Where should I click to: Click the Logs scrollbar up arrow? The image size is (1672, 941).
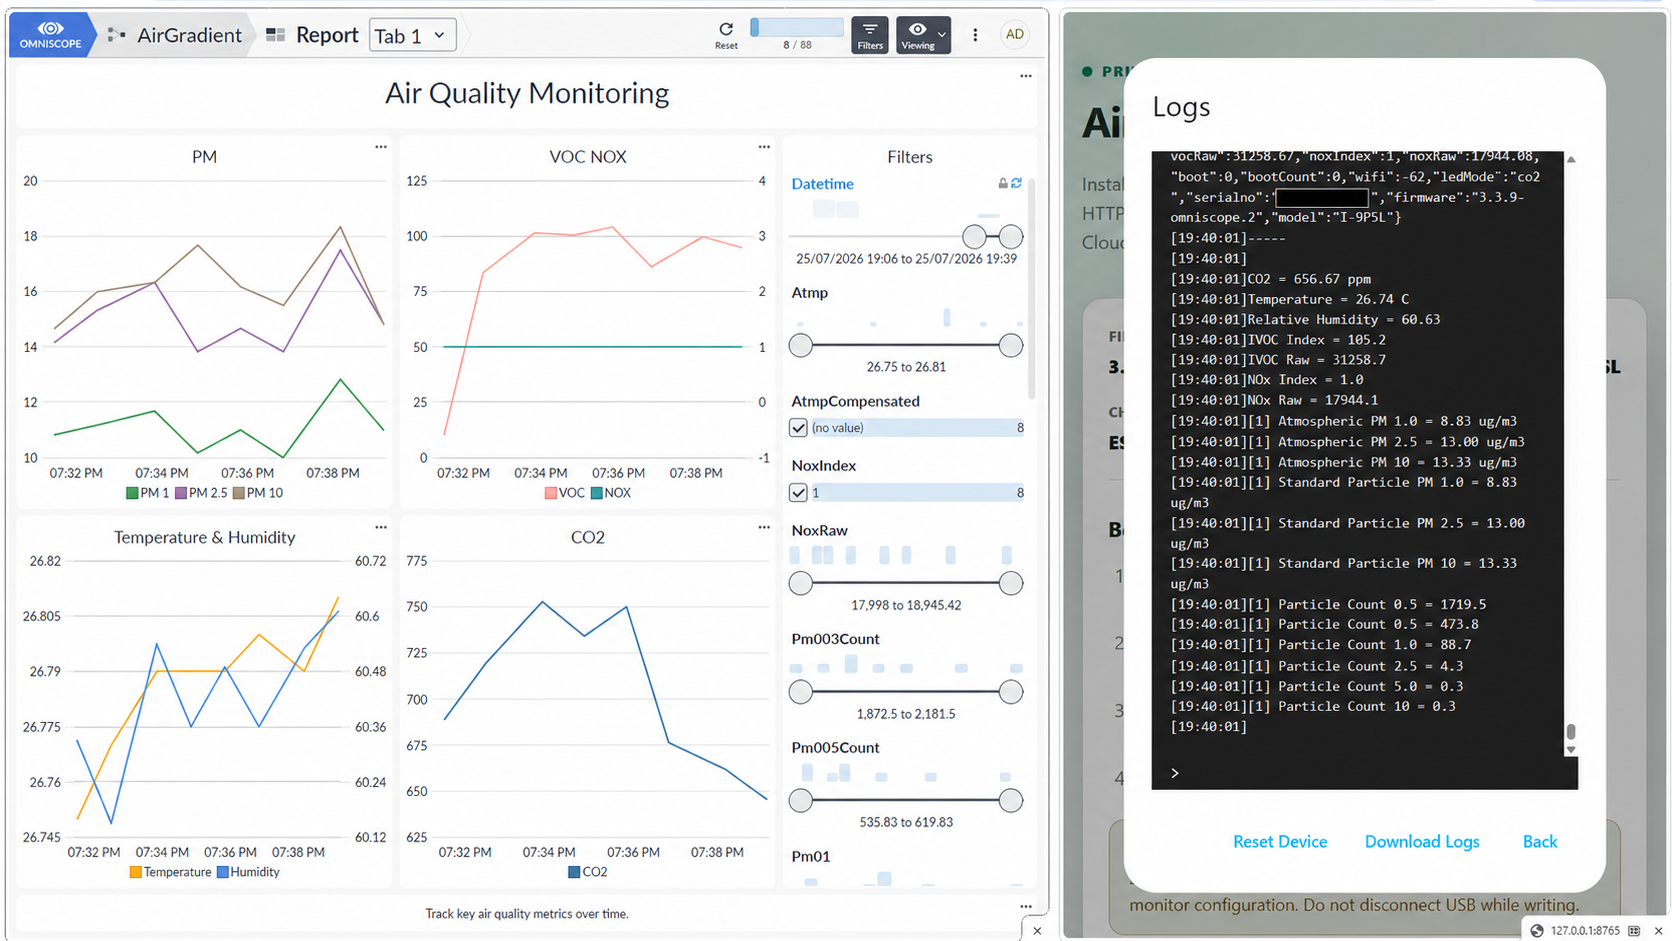(1571, 159)
